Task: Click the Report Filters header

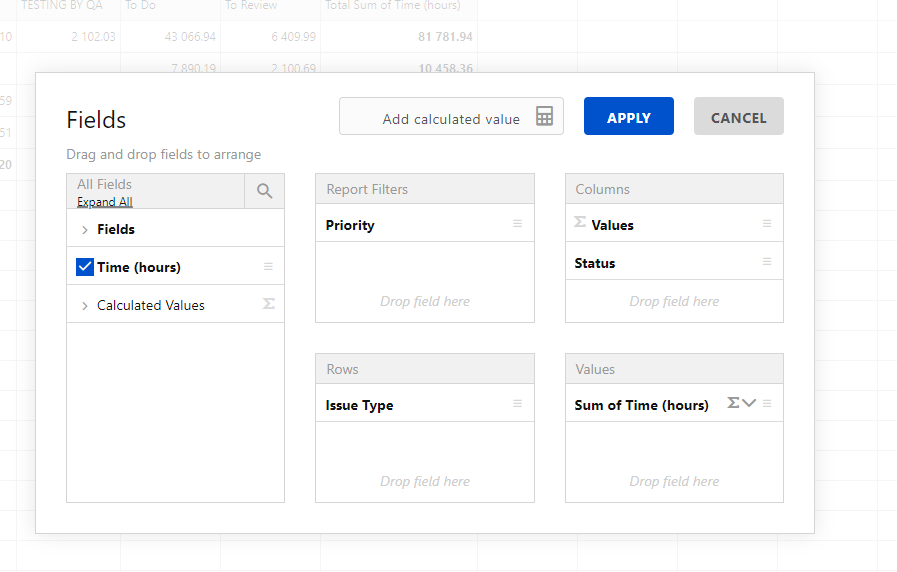Action: coord(424,189)
